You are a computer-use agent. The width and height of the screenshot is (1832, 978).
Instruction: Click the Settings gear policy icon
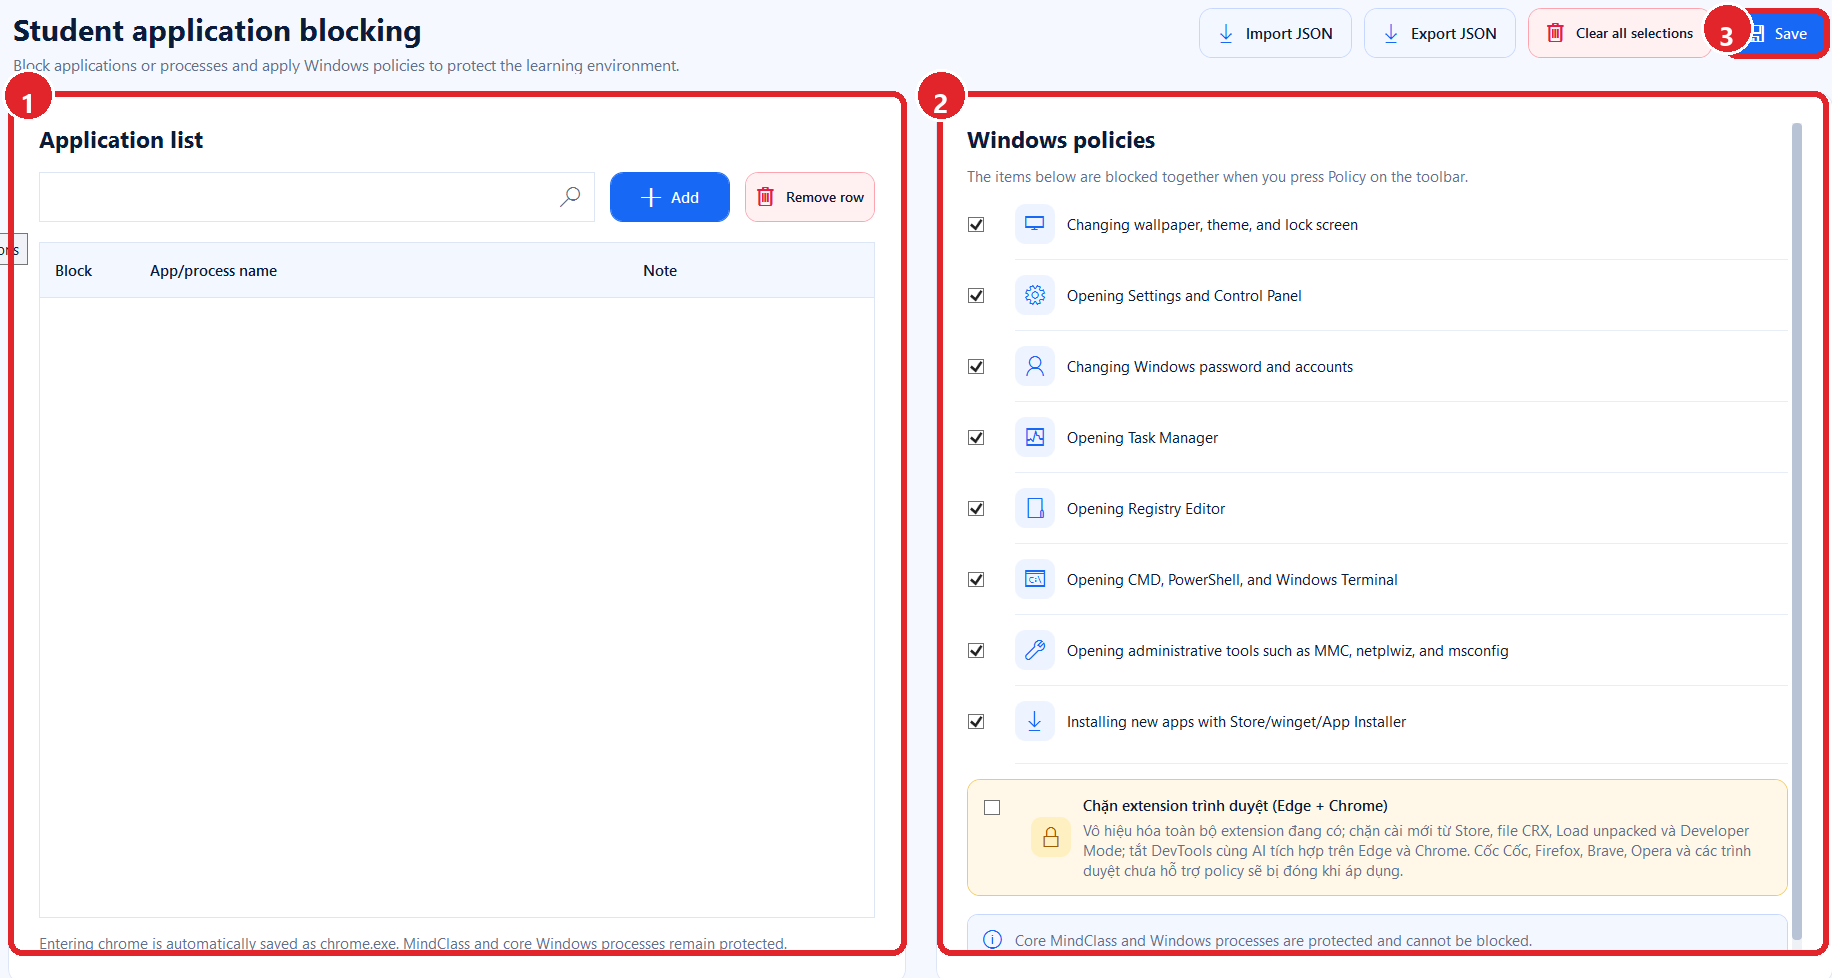pos(1035,295)
